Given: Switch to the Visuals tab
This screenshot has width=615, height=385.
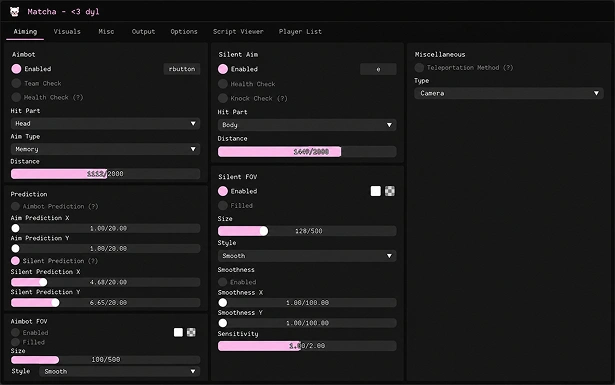Looking at the screenshot, I should (67, 32).
